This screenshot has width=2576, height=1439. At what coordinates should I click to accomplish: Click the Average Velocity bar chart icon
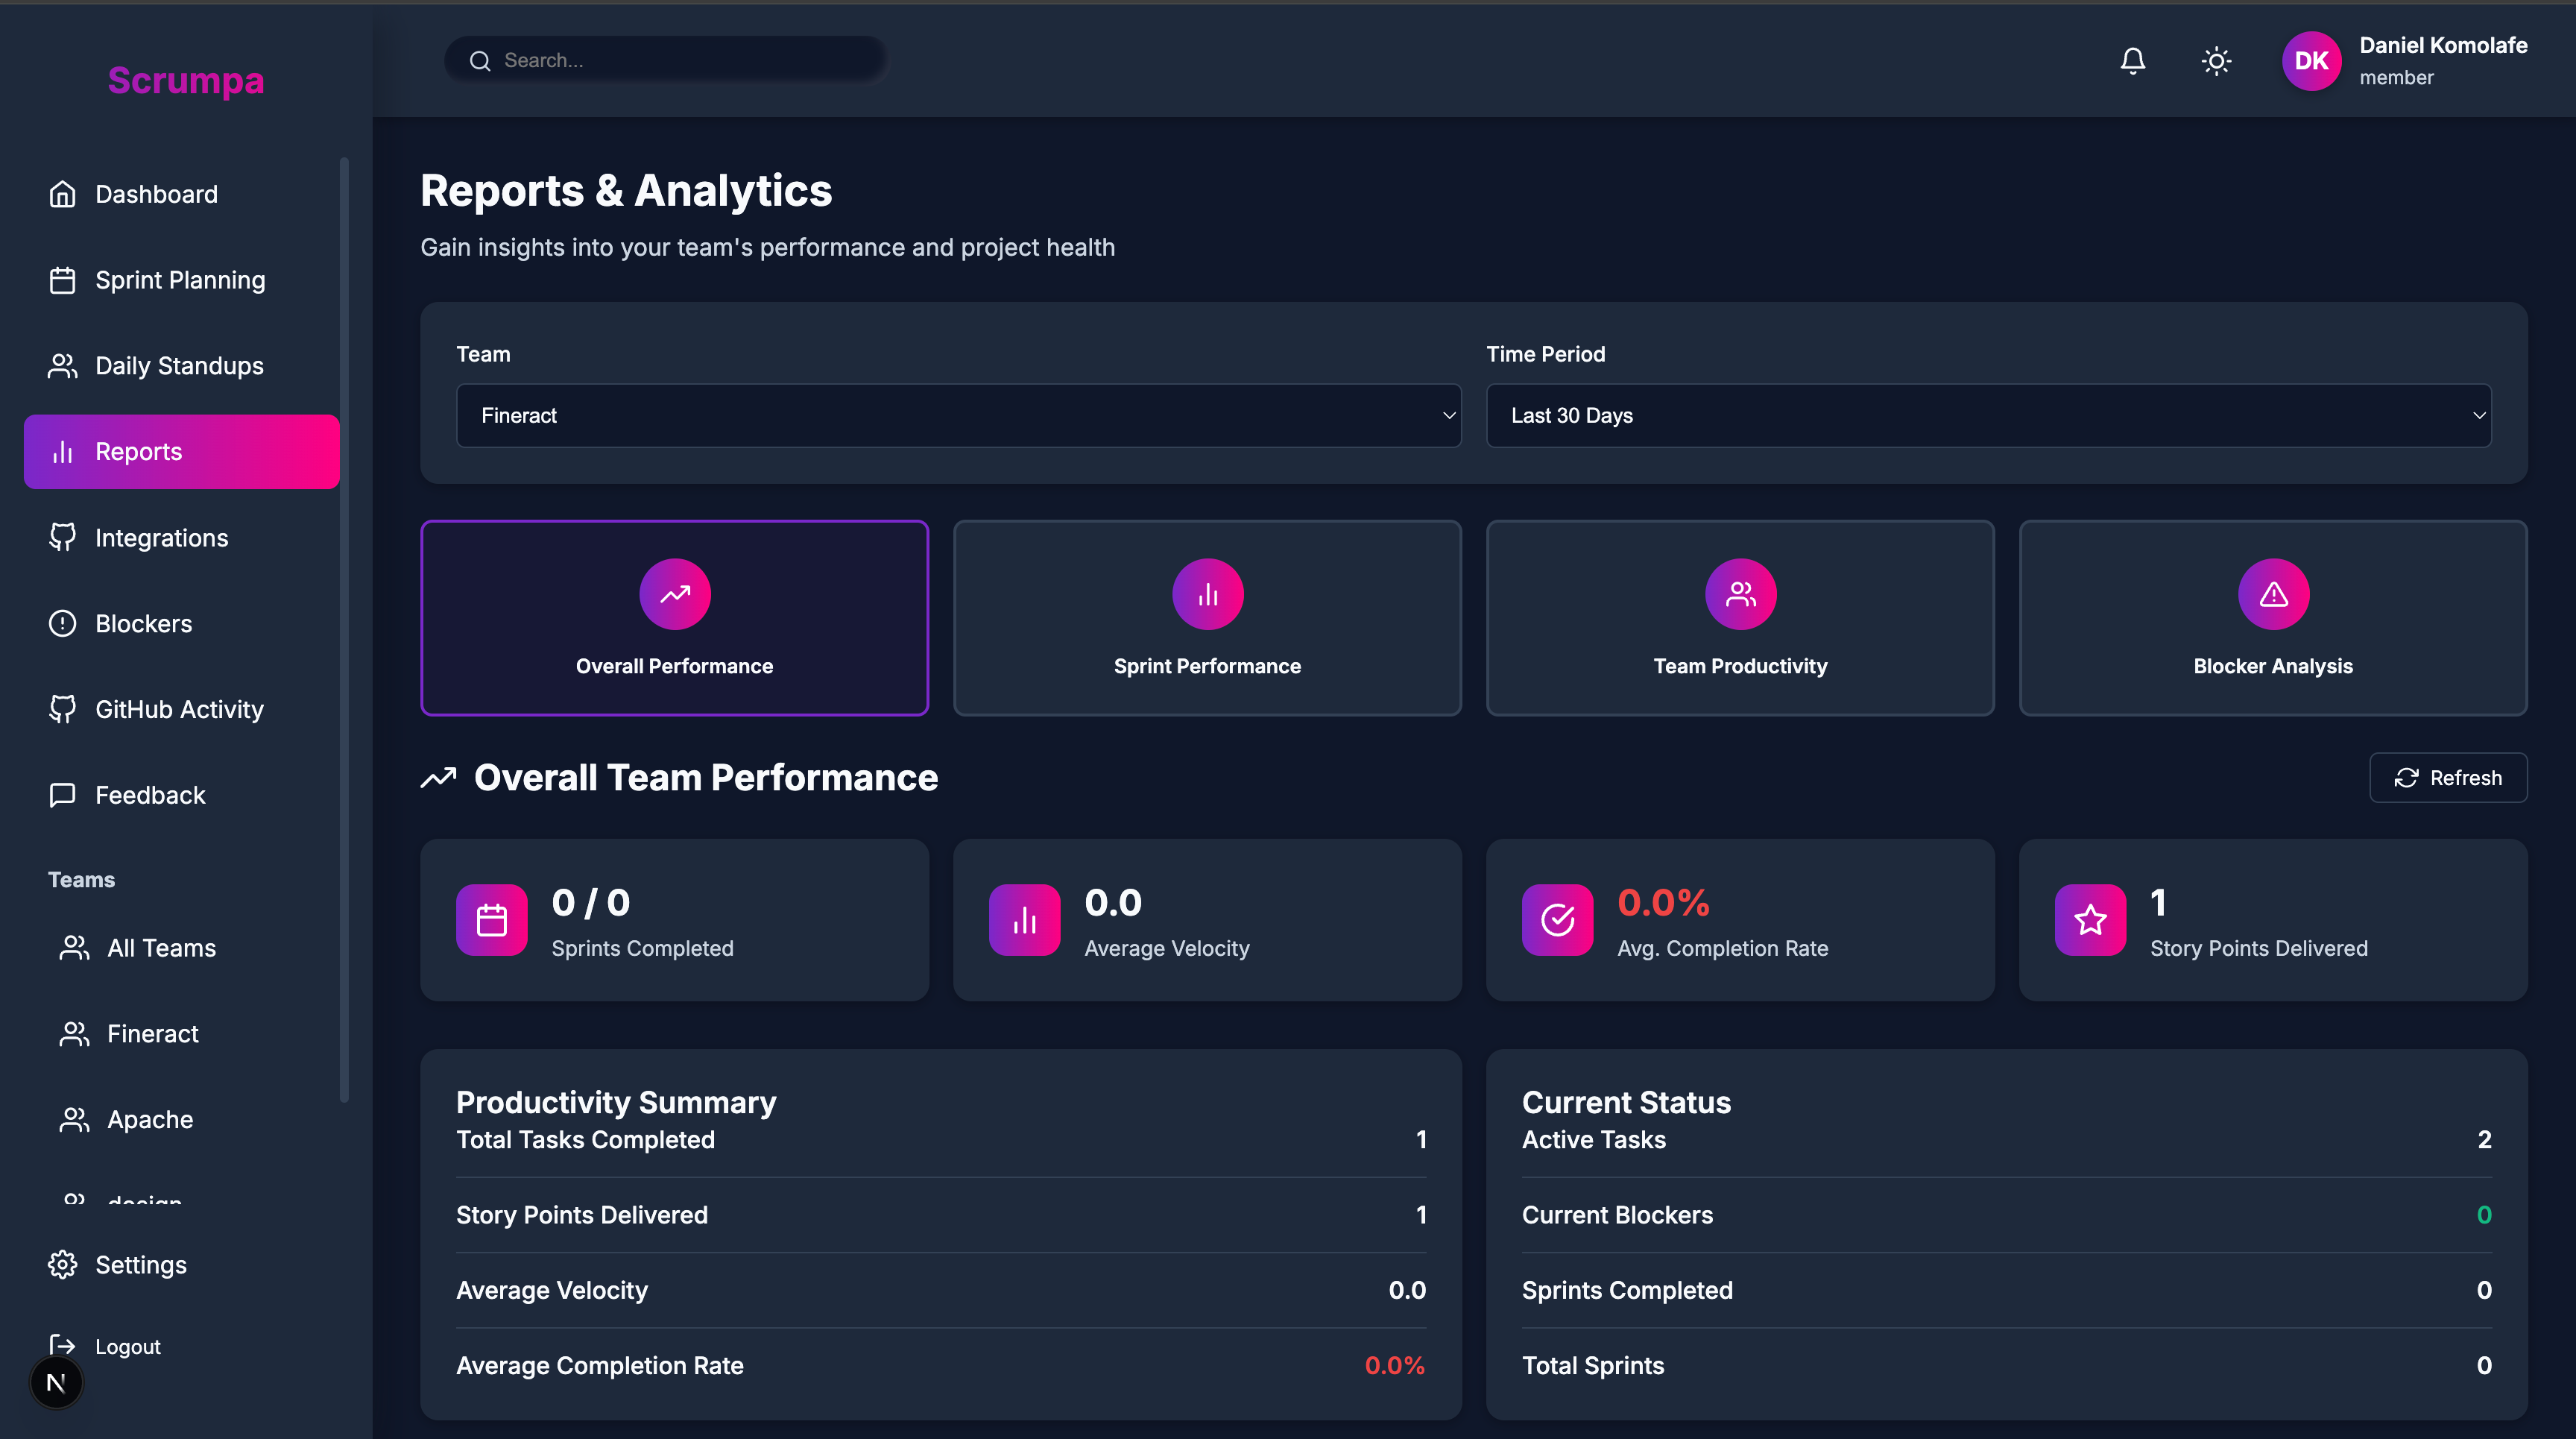coord(1024,919)
